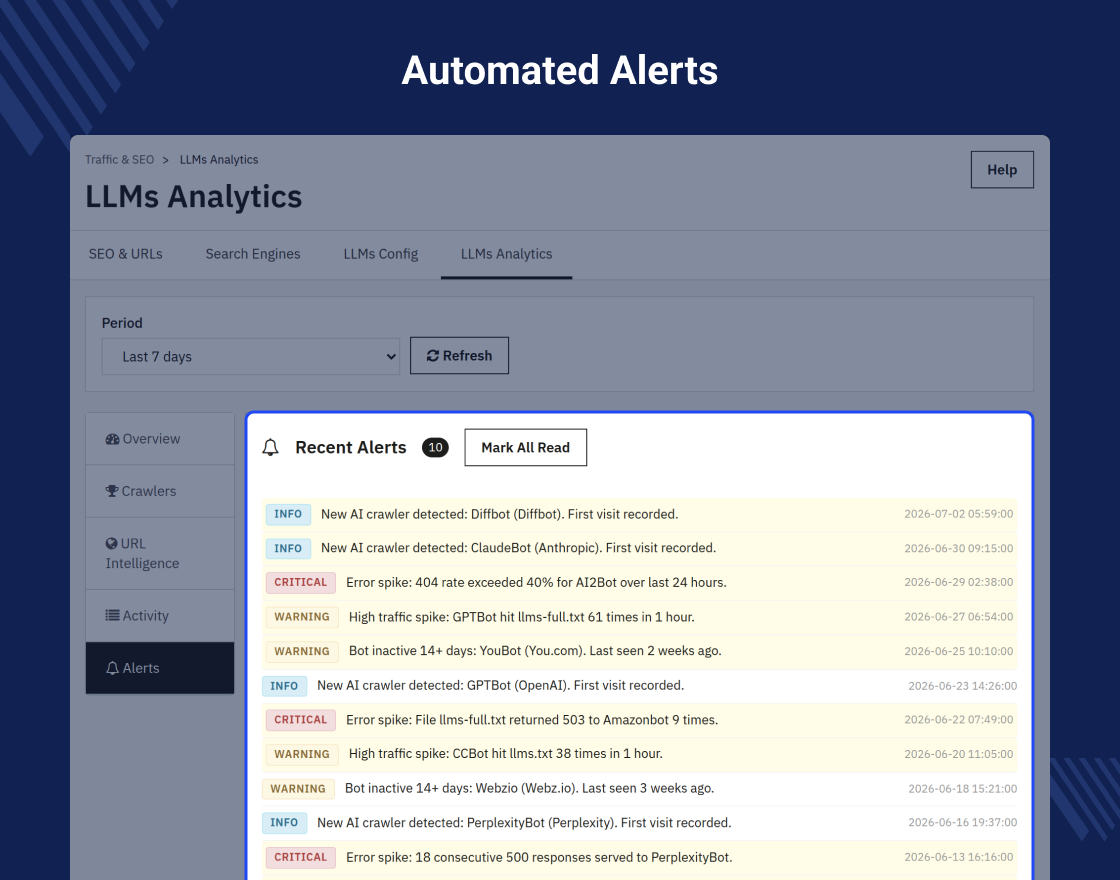Open the Diffbot crawler detected alert
The width and height of the screenshot is (1120, 880).
[x=639, y=514]
